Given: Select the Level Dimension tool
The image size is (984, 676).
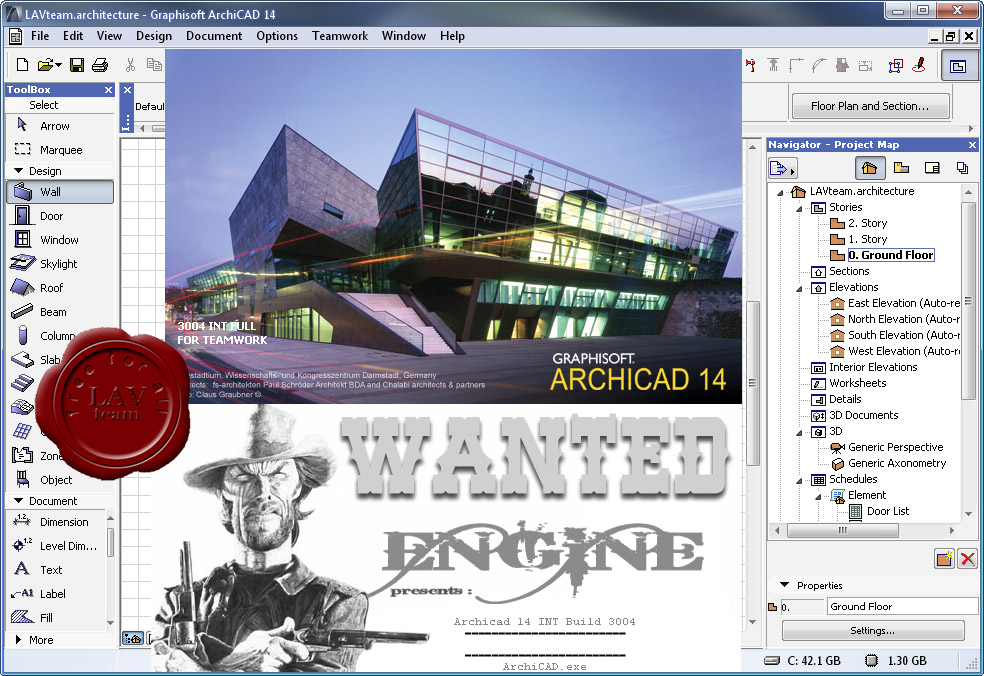Looking at the screenshot, I should click(56, 546).
